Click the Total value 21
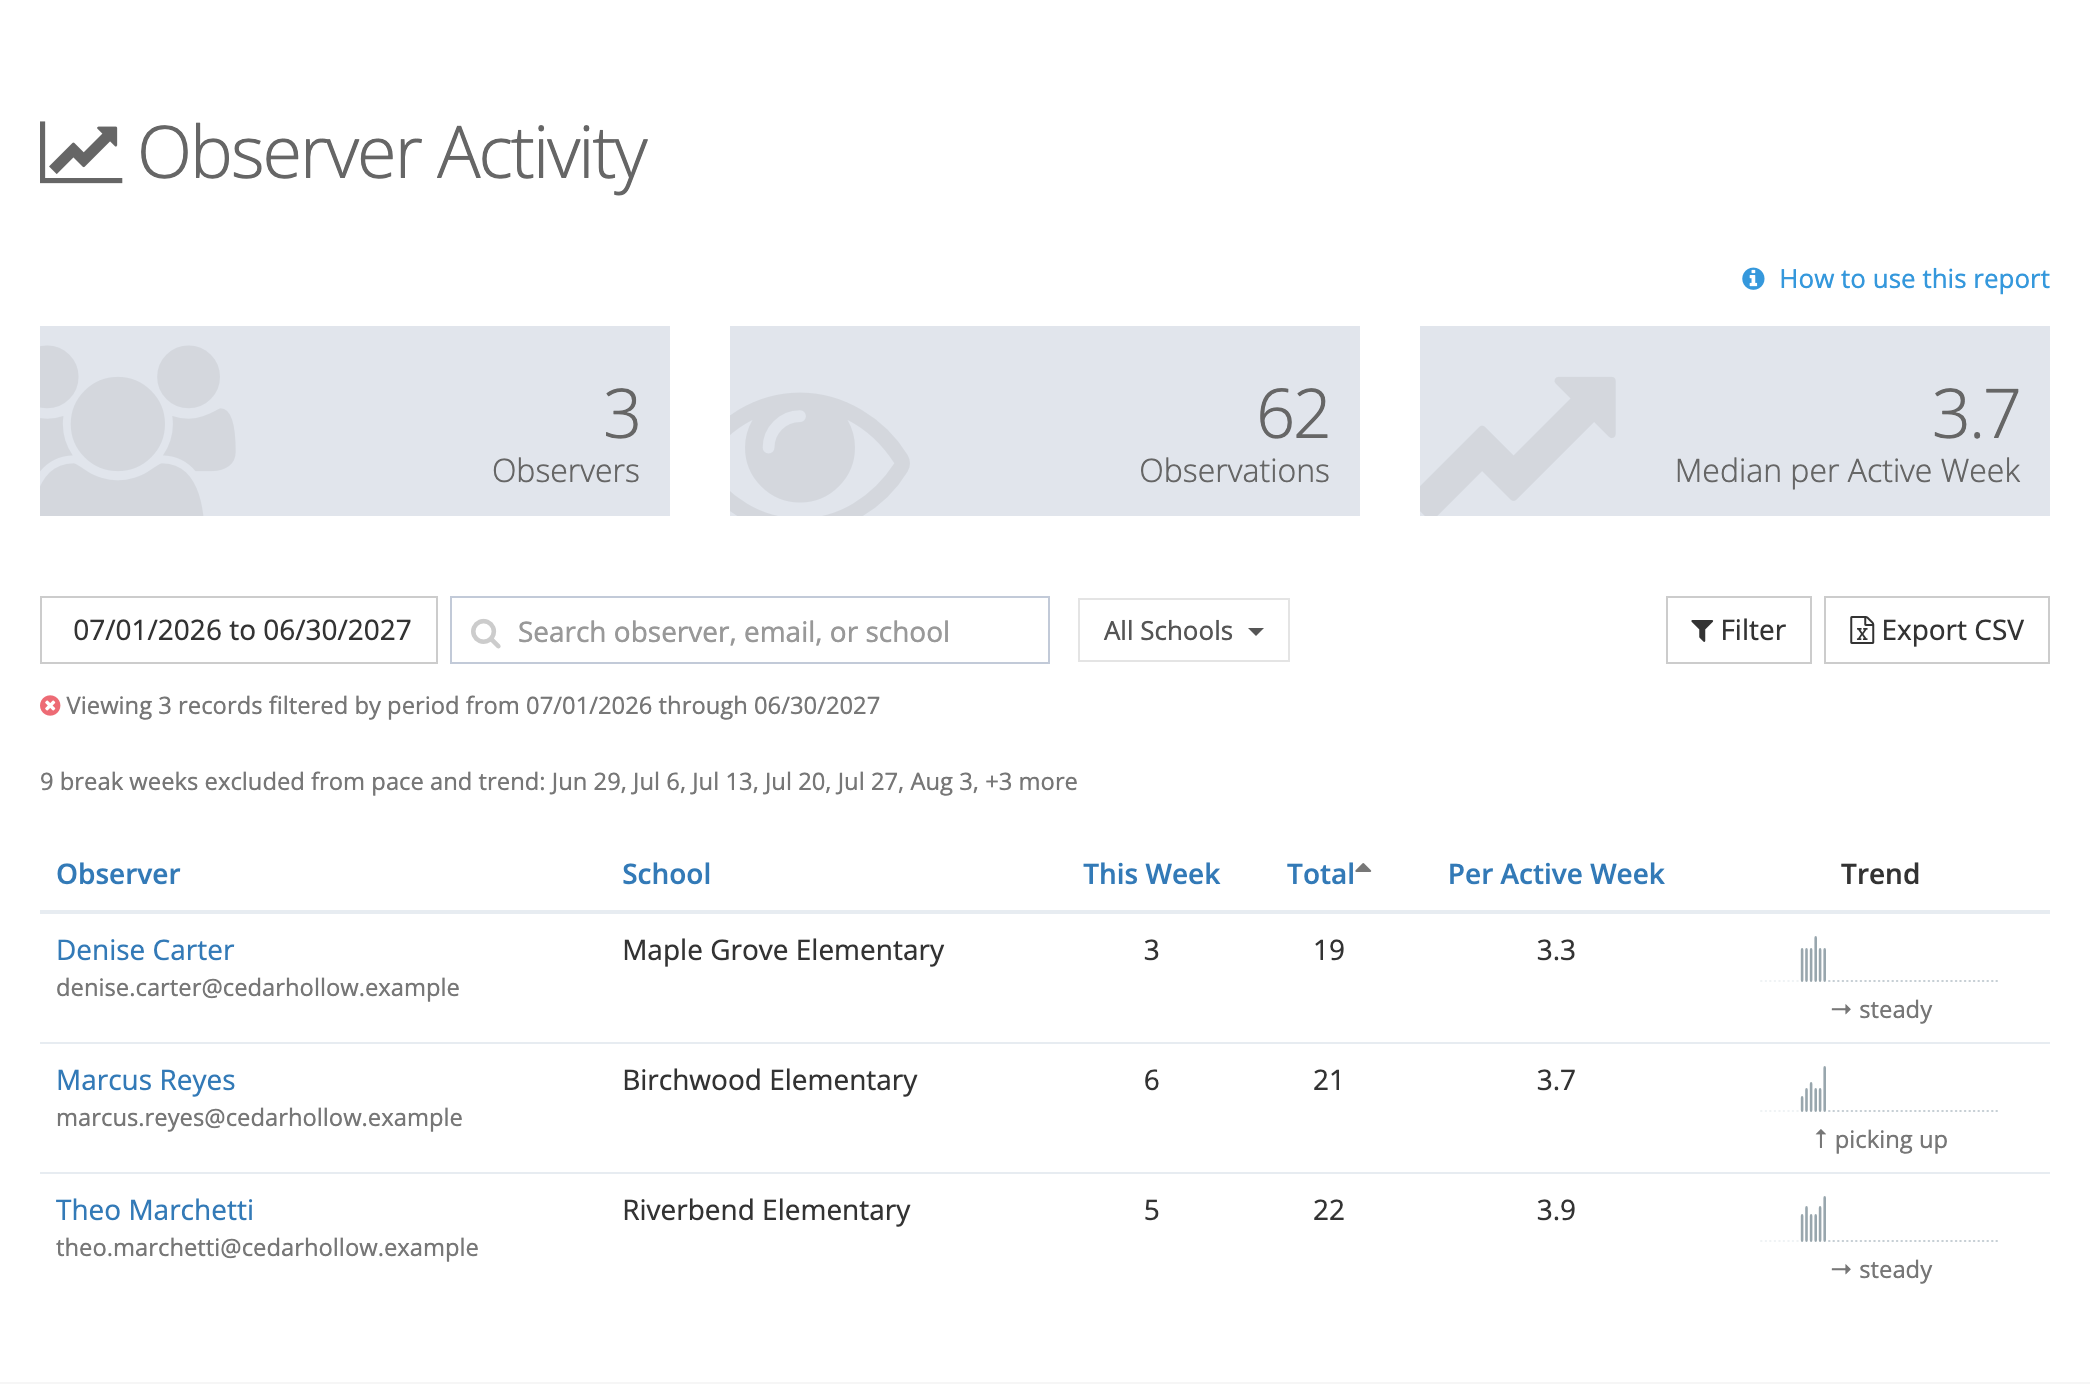Image resolution: width=2090 pixels, height=1384 pixels. (1328, 1080)
